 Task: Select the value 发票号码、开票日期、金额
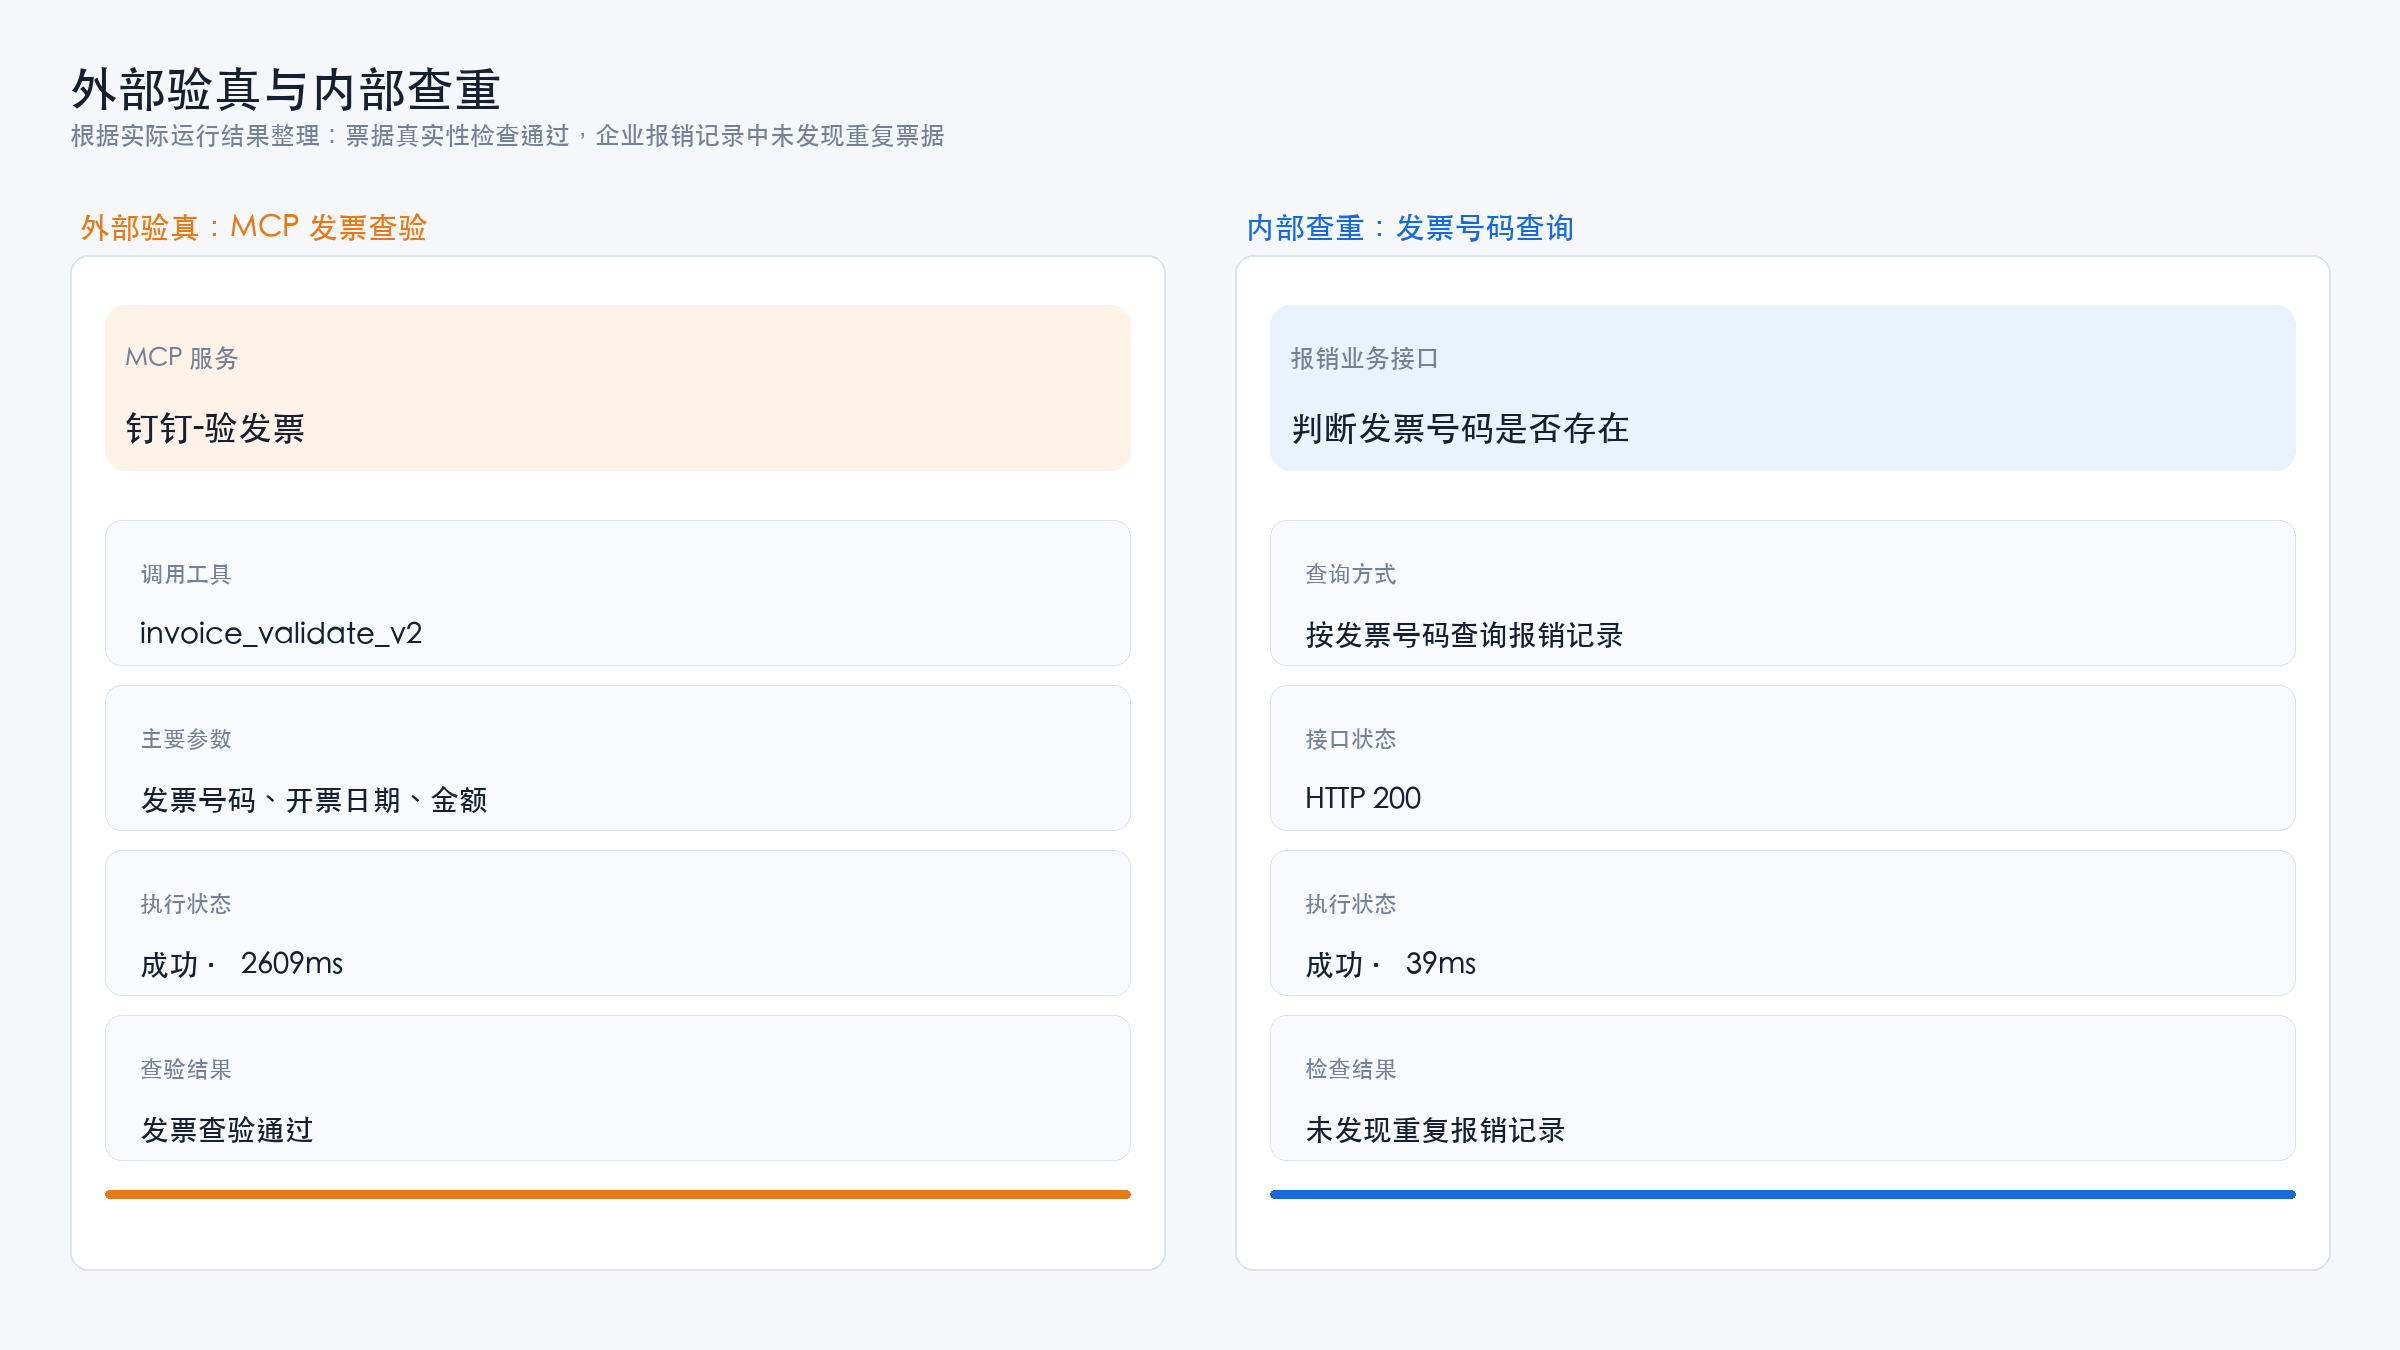tap(314, 799)
